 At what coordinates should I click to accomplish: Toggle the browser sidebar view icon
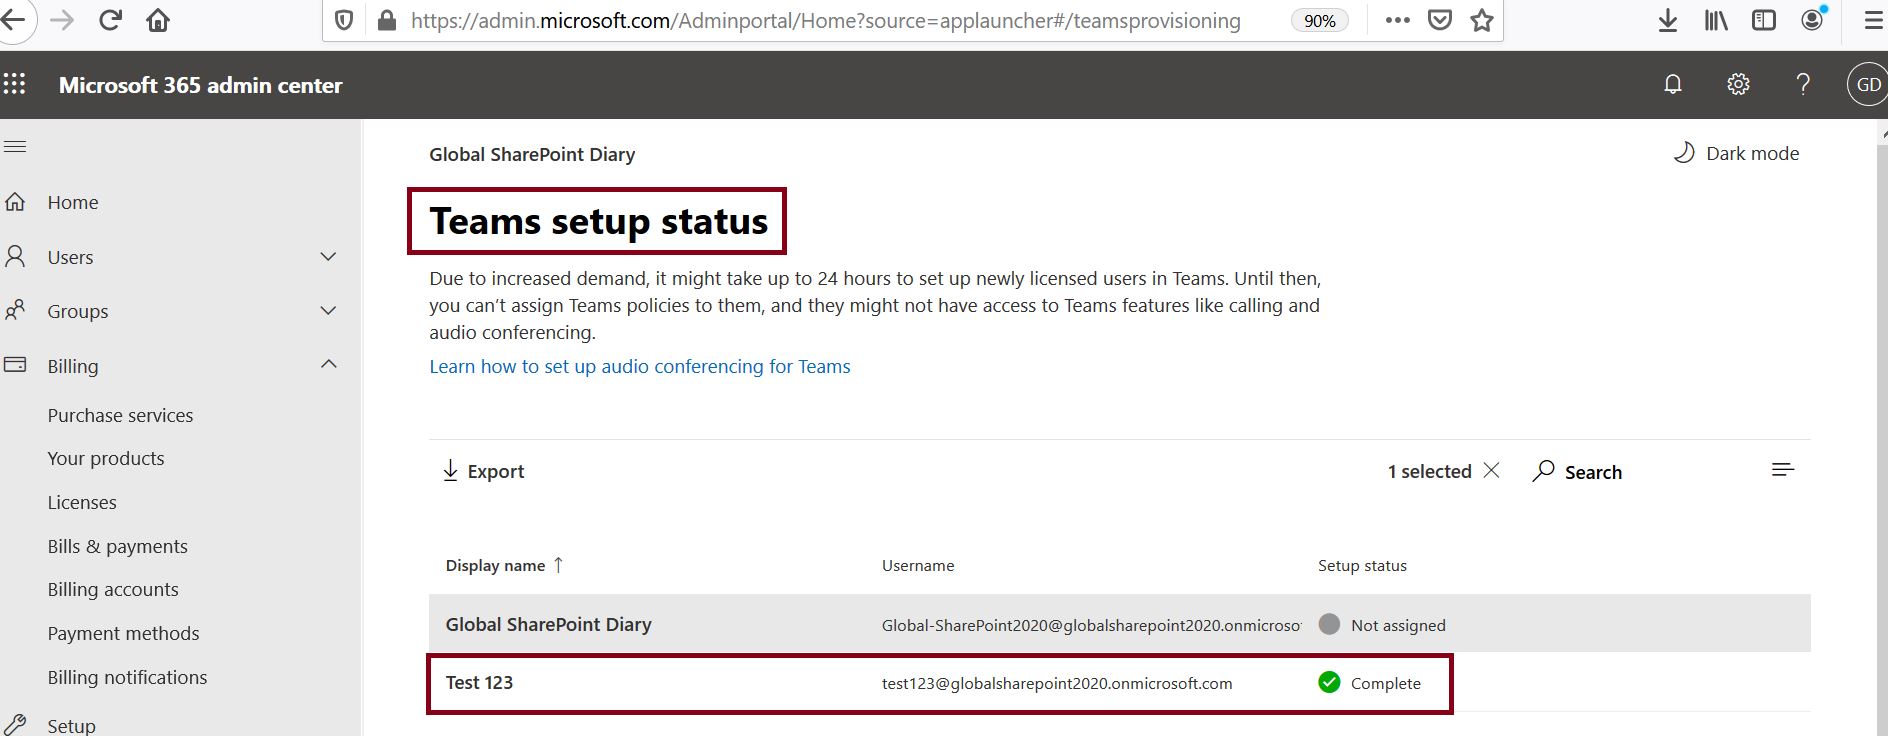1764,20
